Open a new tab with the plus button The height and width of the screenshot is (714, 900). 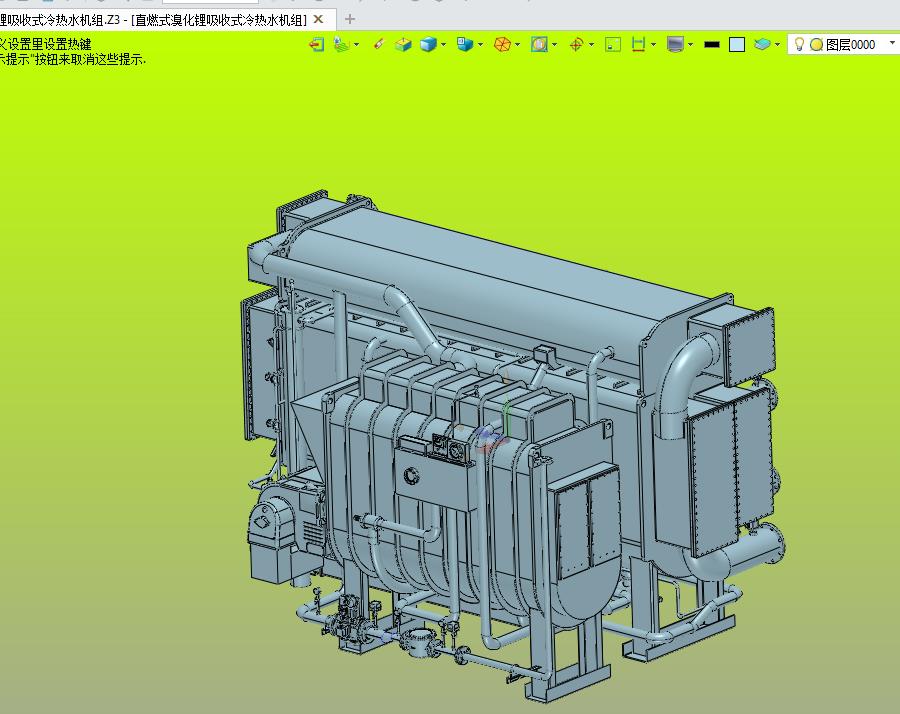(349, 19)
